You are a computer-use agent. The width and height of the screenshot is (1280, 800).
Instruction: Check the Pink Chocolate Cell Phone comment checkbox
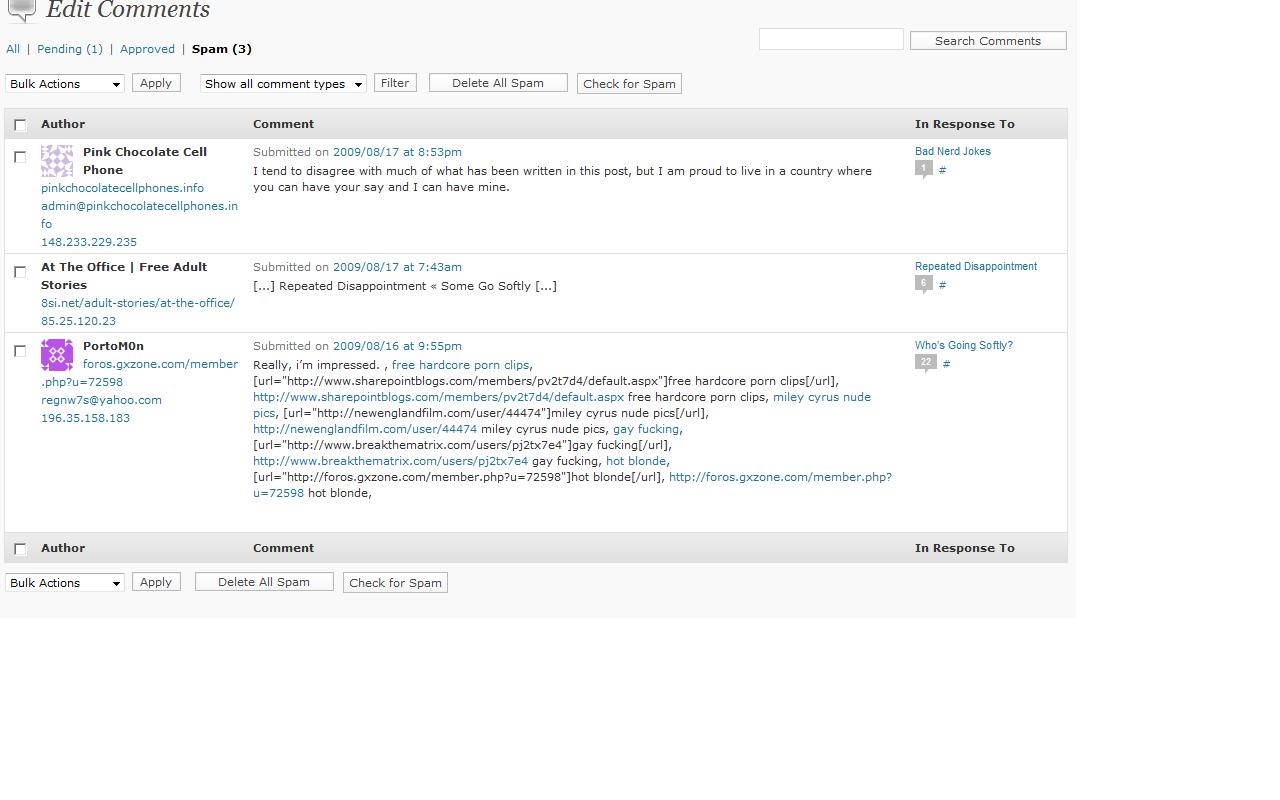[20, 157]
